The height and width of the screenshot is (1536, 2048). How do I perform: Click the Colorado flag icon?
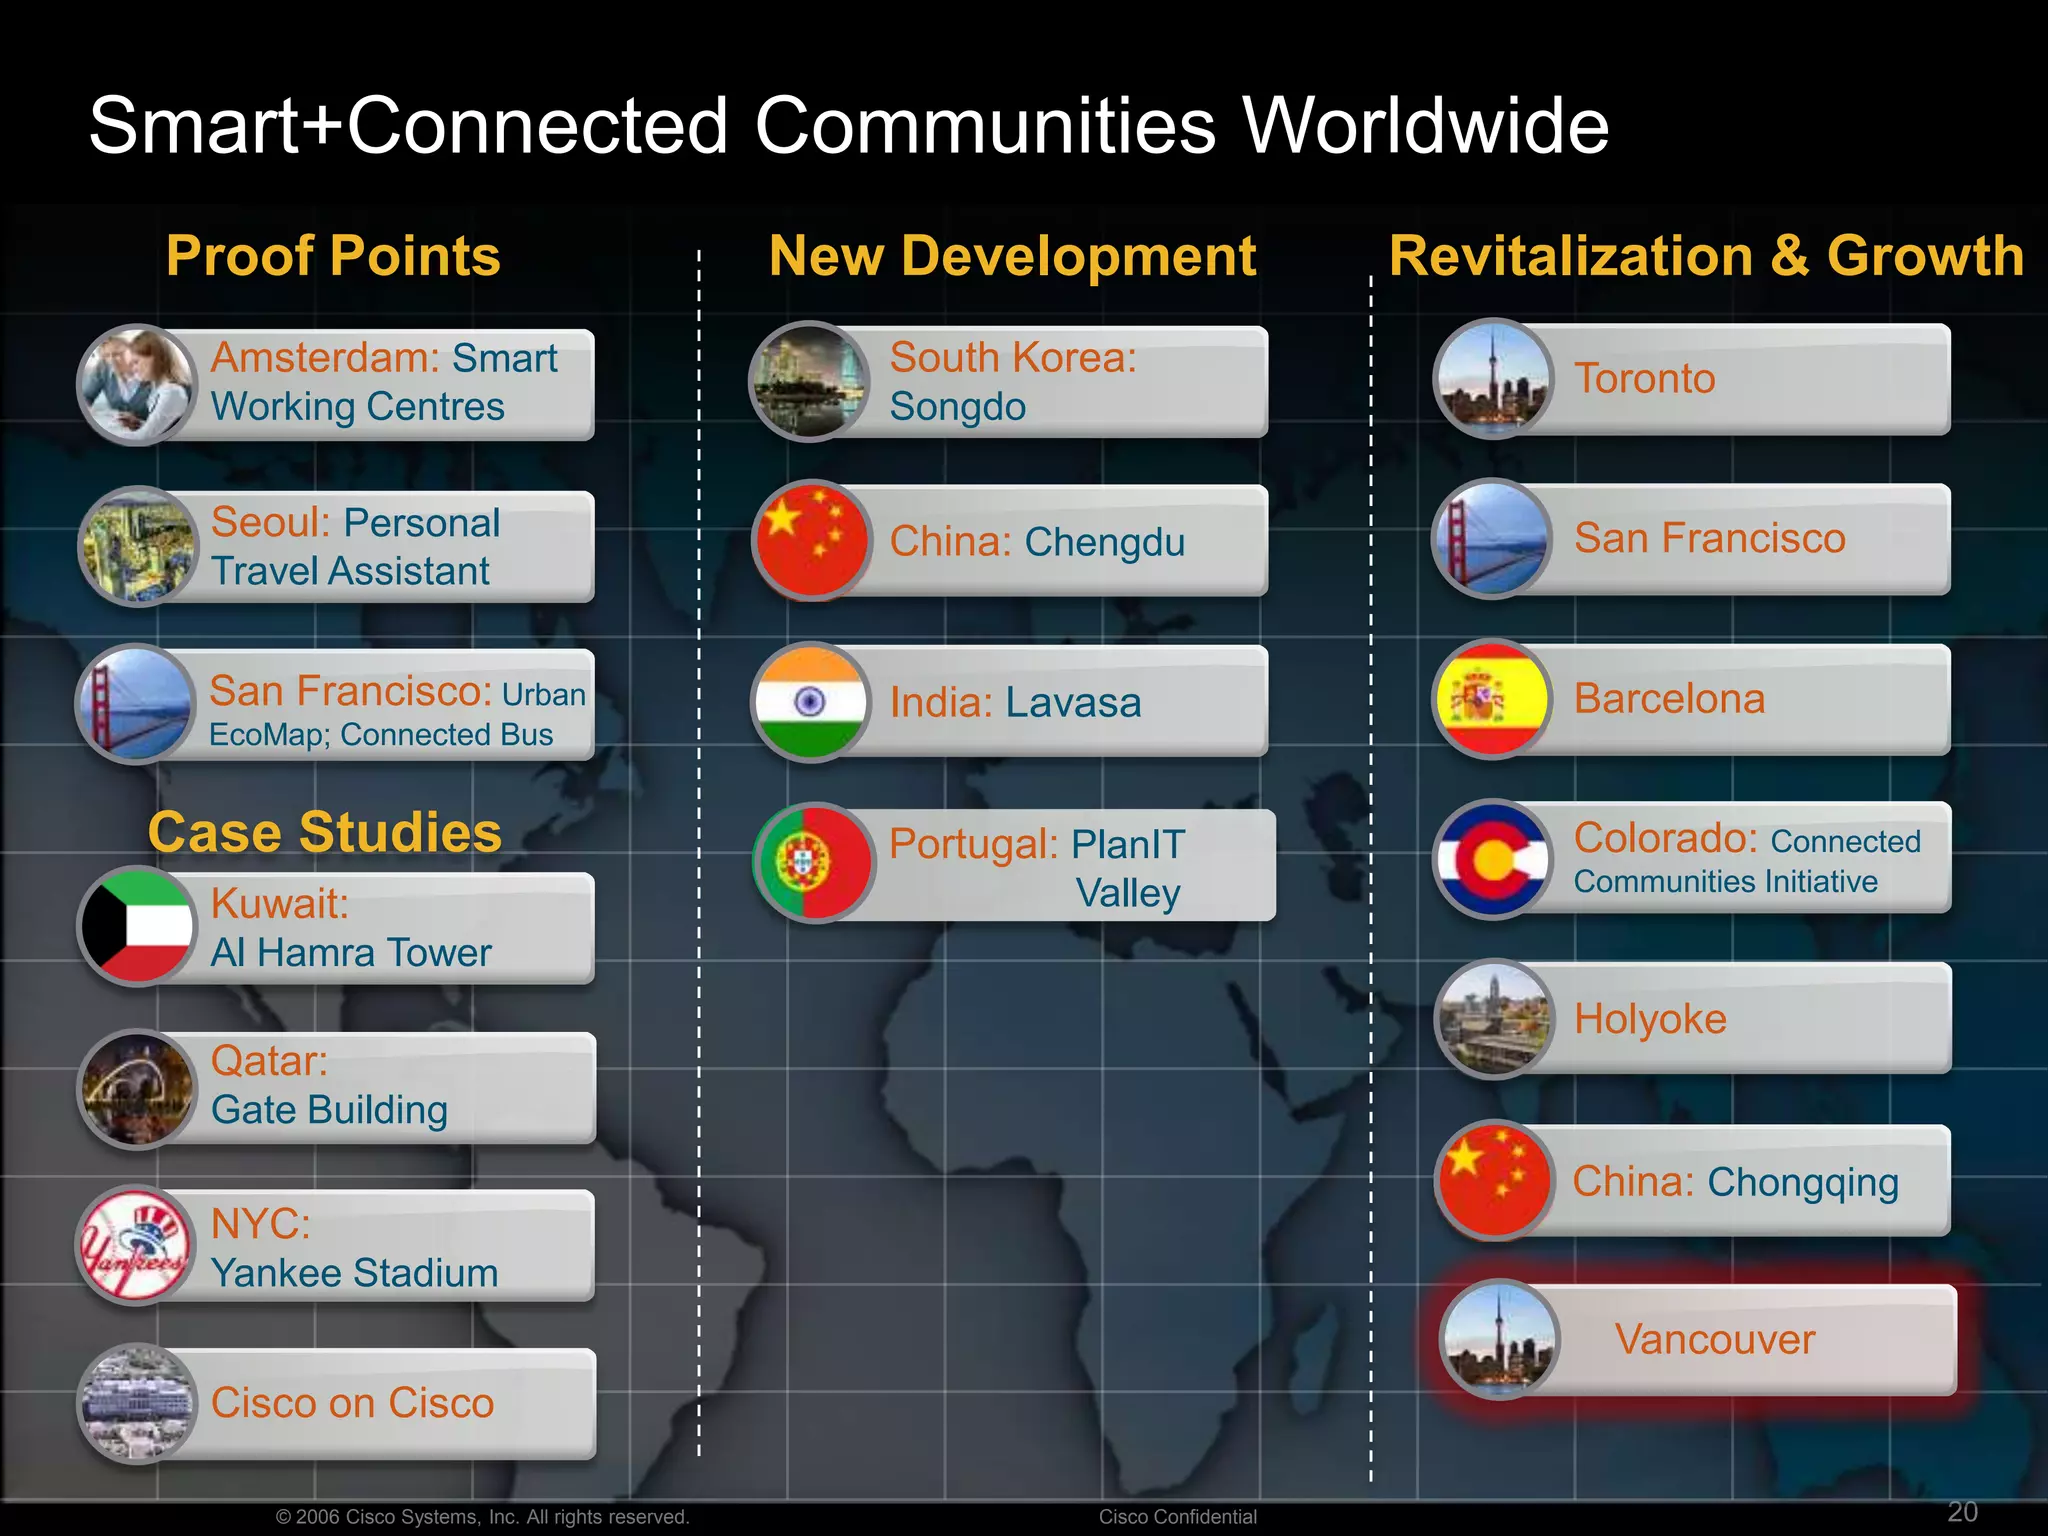(x=1492, y=859)
